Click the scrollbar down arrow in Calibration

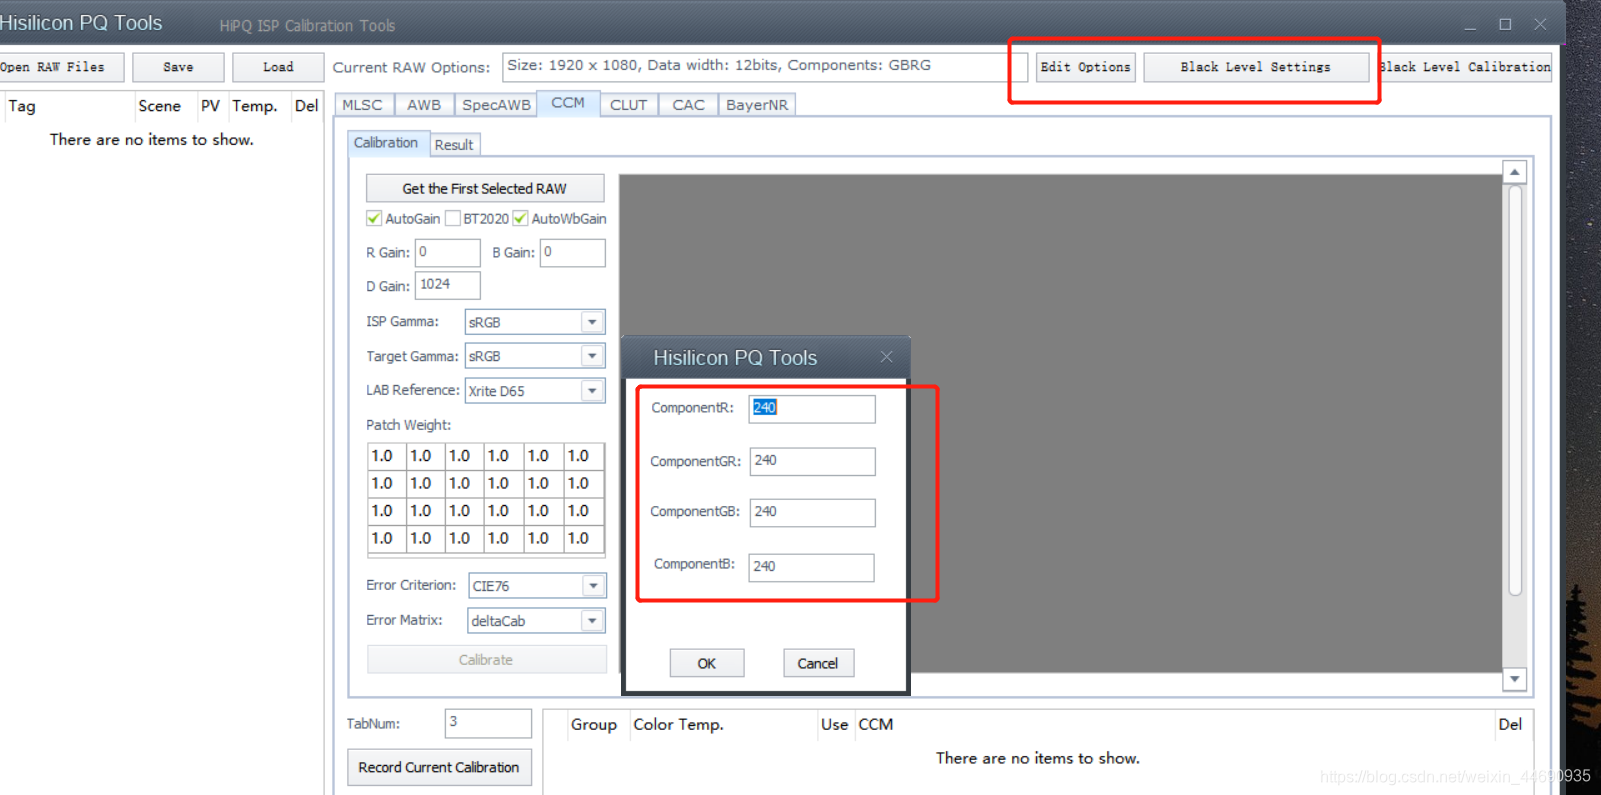[1515, 679]
